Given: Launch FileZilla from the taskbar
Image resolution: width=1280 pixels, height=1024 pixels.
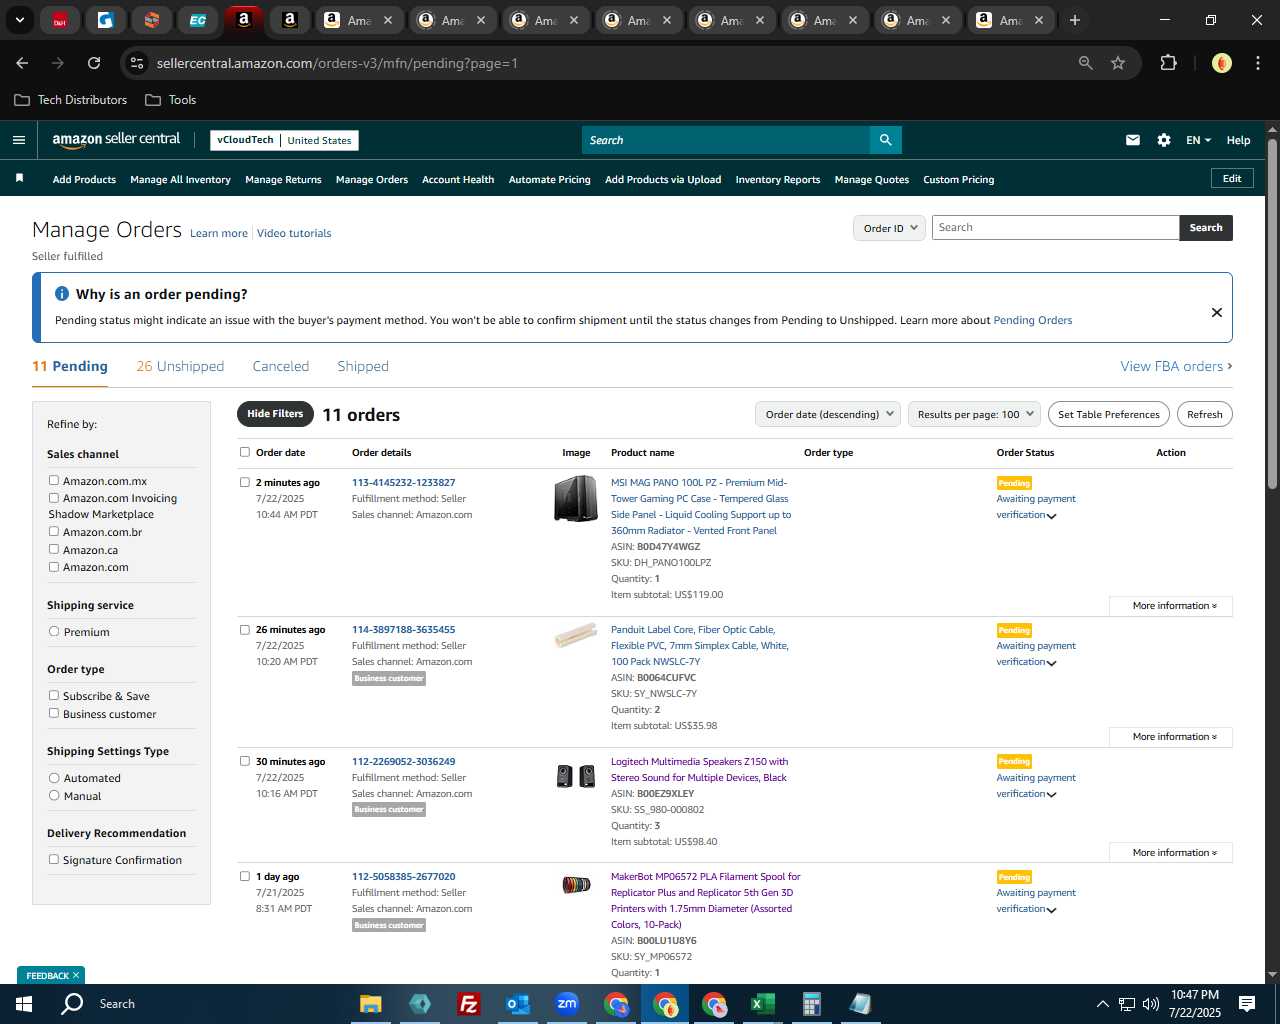Looking at the screenshot, I should (x=468, y=1004).
